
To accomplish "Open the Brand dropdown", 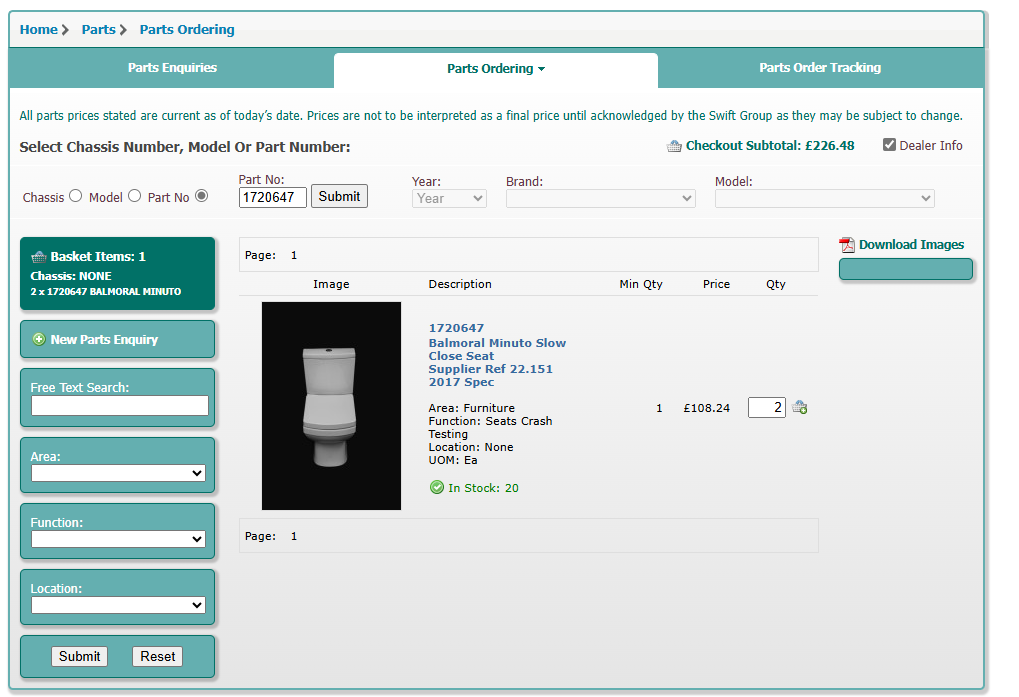I will [x=600, y=198].
